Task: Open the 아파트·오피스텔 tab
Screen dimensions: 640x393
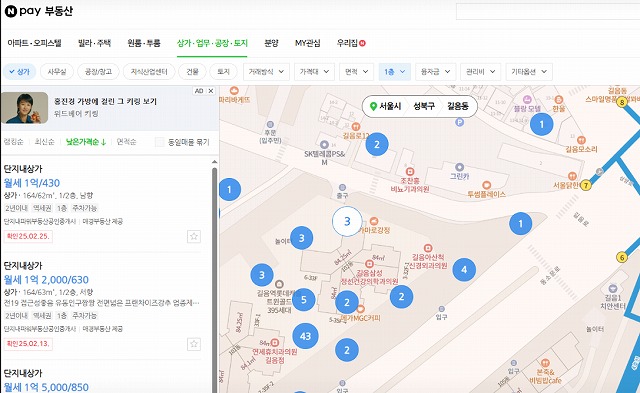Action: 35,43
